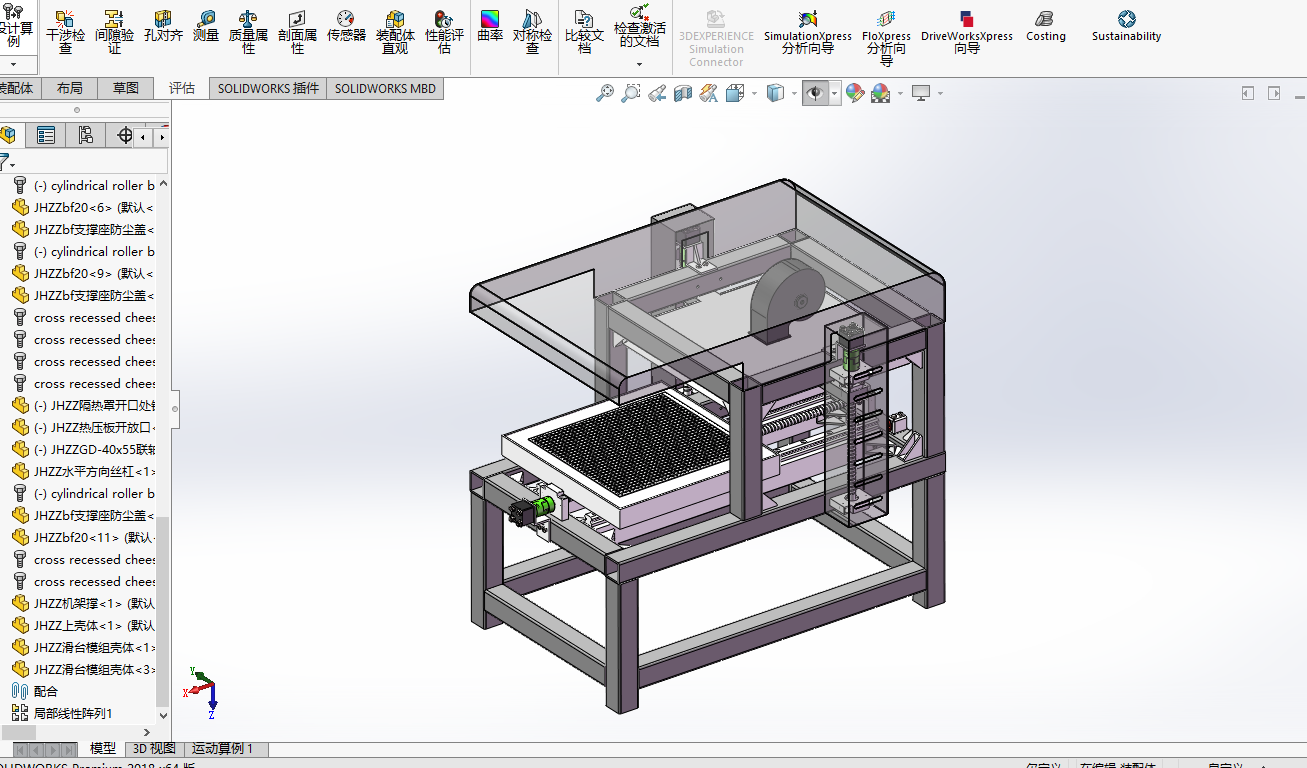The height and width of the screenshot is (768, 1307).
Task: Select JHZZ水平方向丝杠<1> component in the tree
Action: (x=84, y=471)
